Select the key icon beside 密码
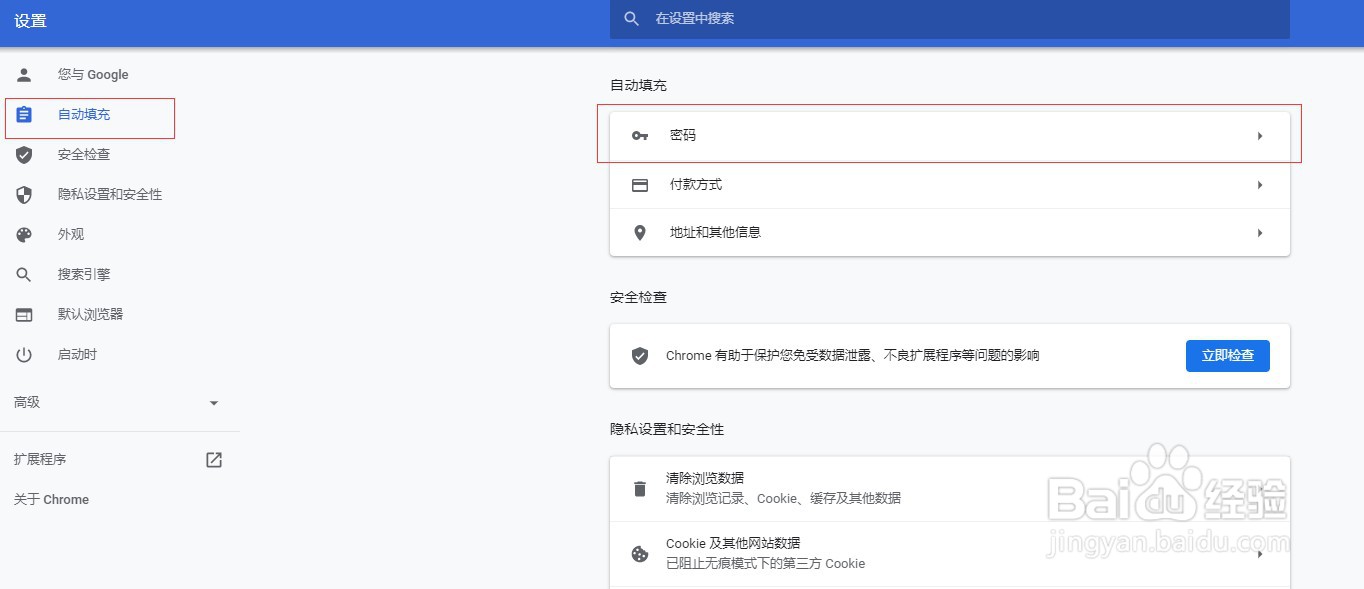 [639, 135]
